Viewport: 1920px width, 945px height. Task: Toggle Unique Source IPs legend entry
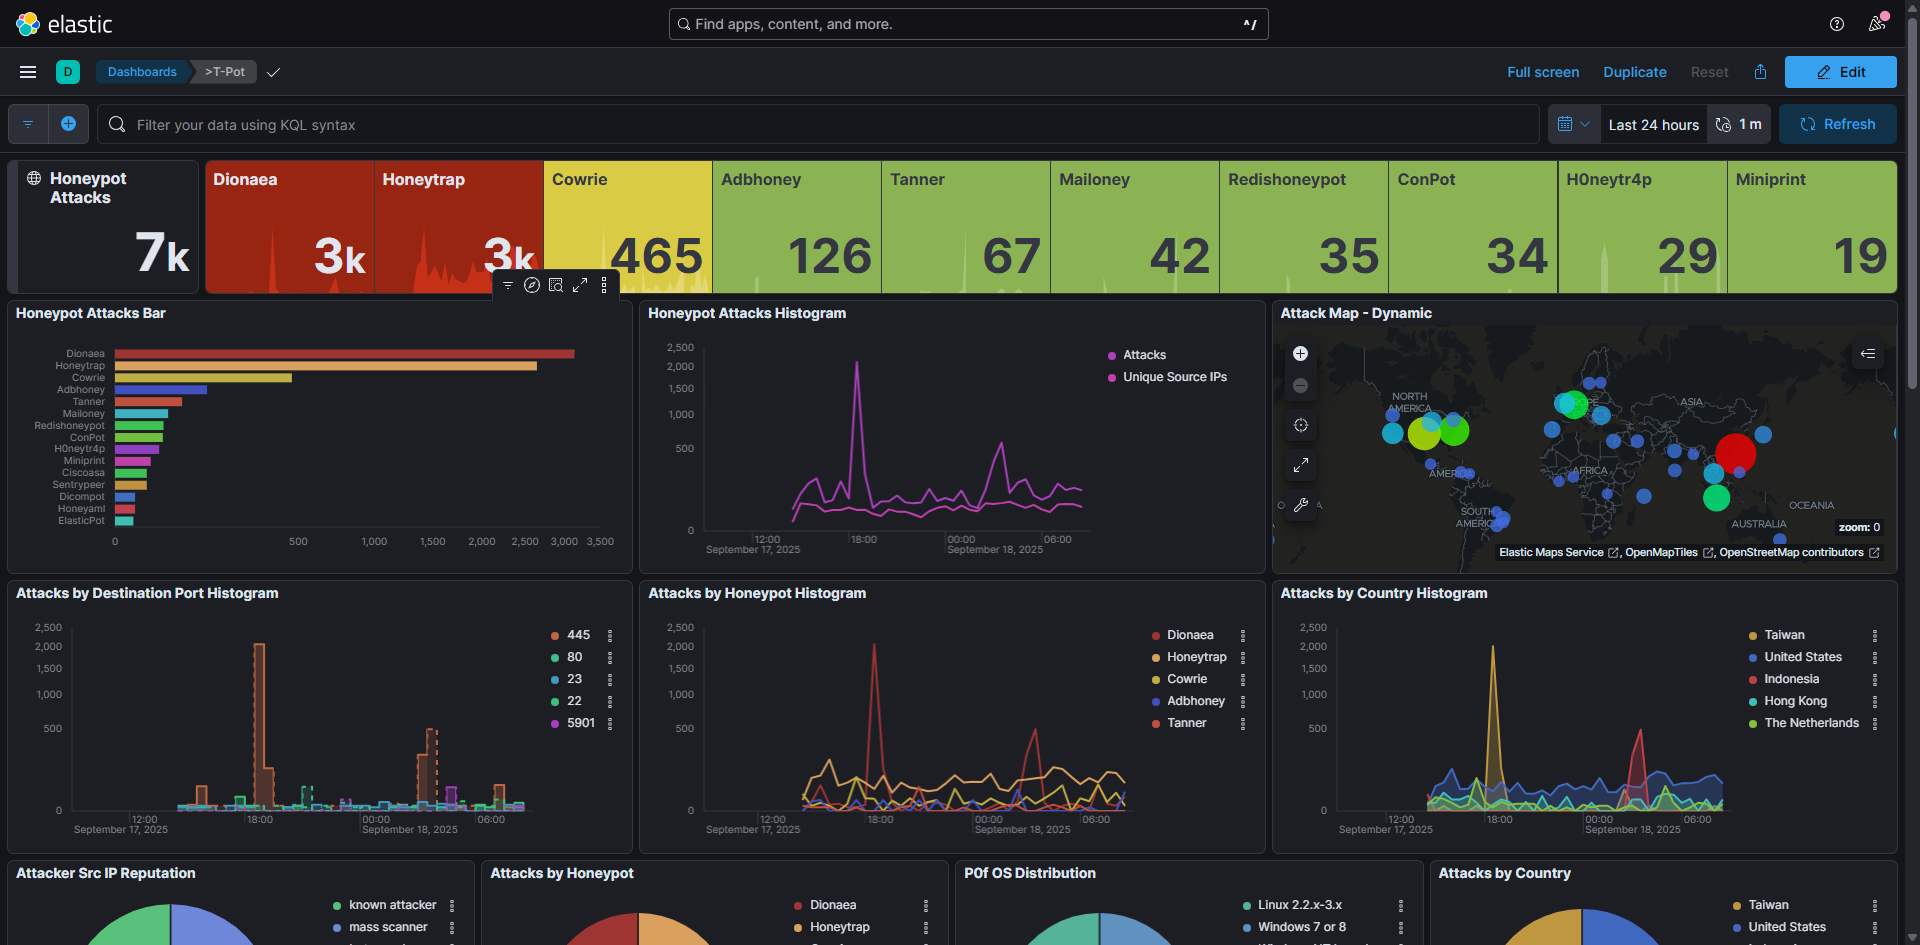coord(1174,377)
